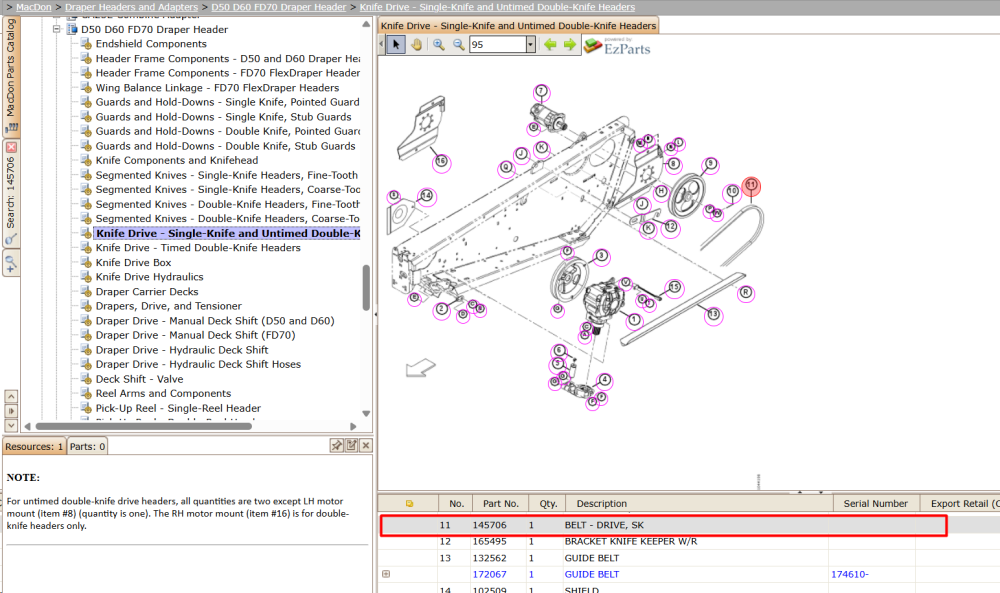Open the Search: 145706 side tab
The image size is (1000, 593).
[x=11, y=194]
